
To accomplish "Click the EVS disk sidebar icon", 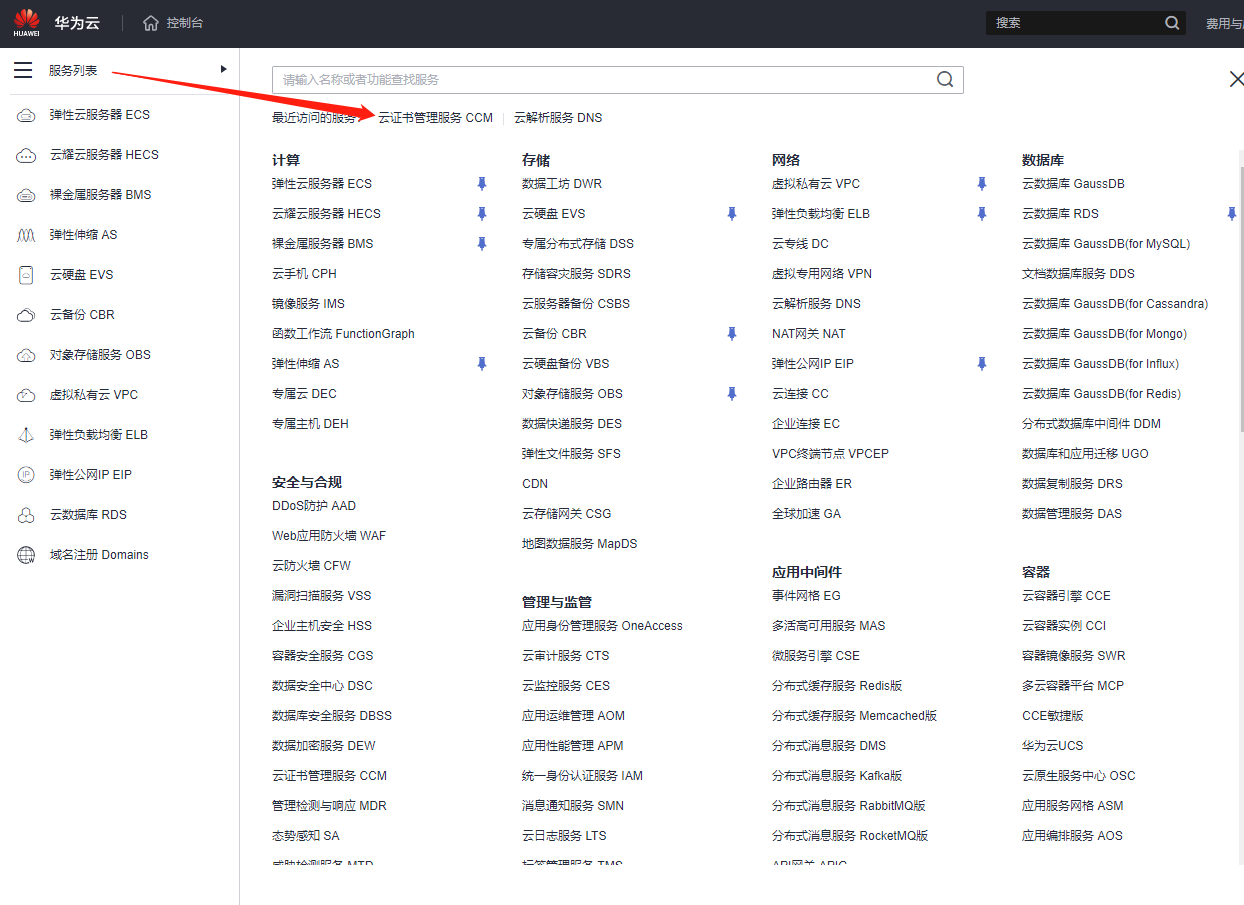I will [x=27, y=275].
